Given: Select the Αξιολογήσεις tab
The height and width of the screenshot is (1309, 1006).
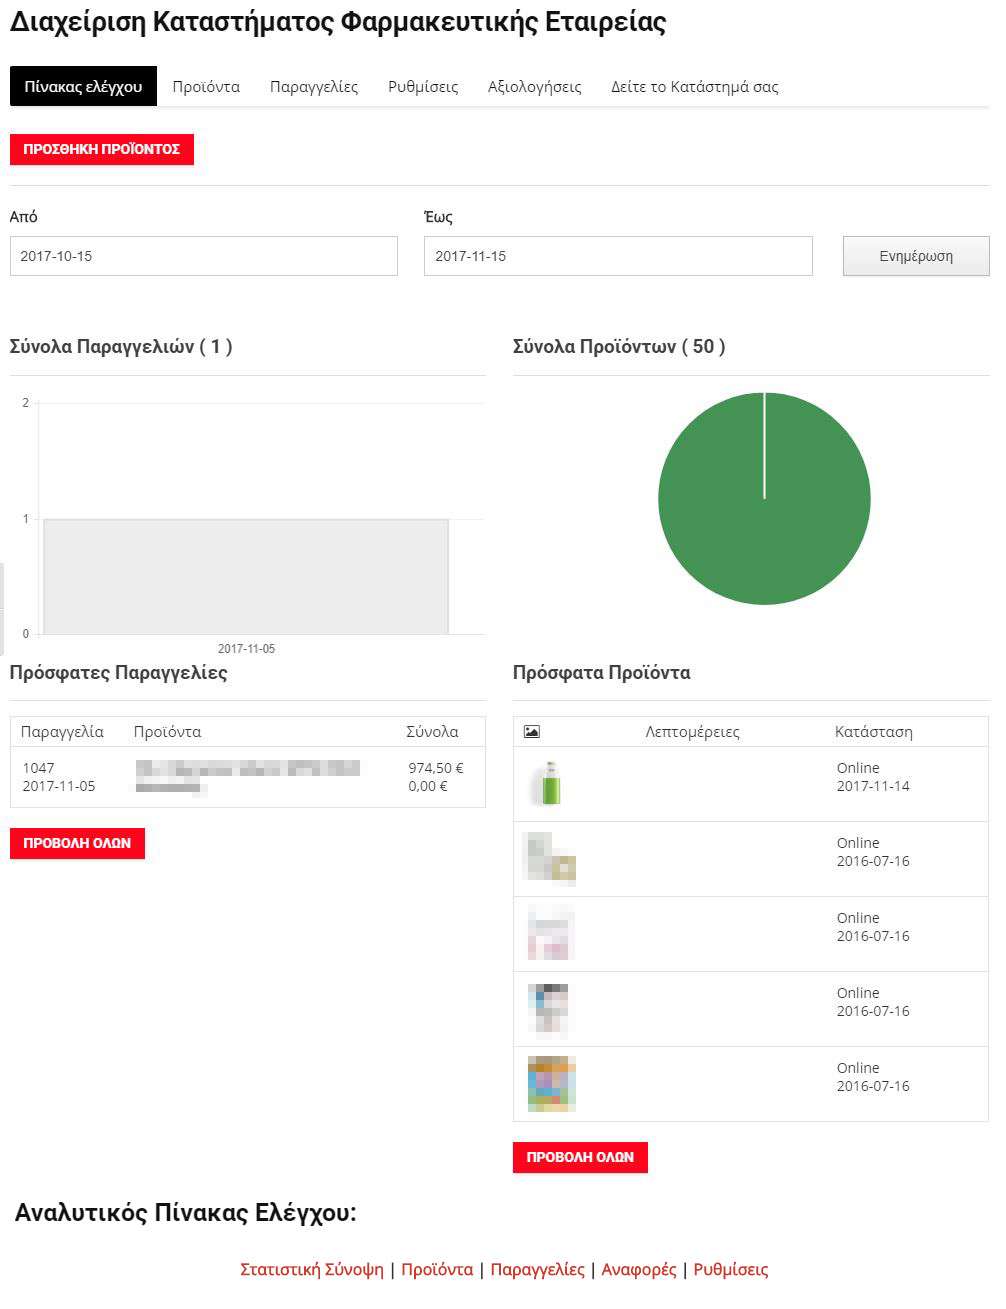Looking at the screenshot, I should tap(534, 87).
